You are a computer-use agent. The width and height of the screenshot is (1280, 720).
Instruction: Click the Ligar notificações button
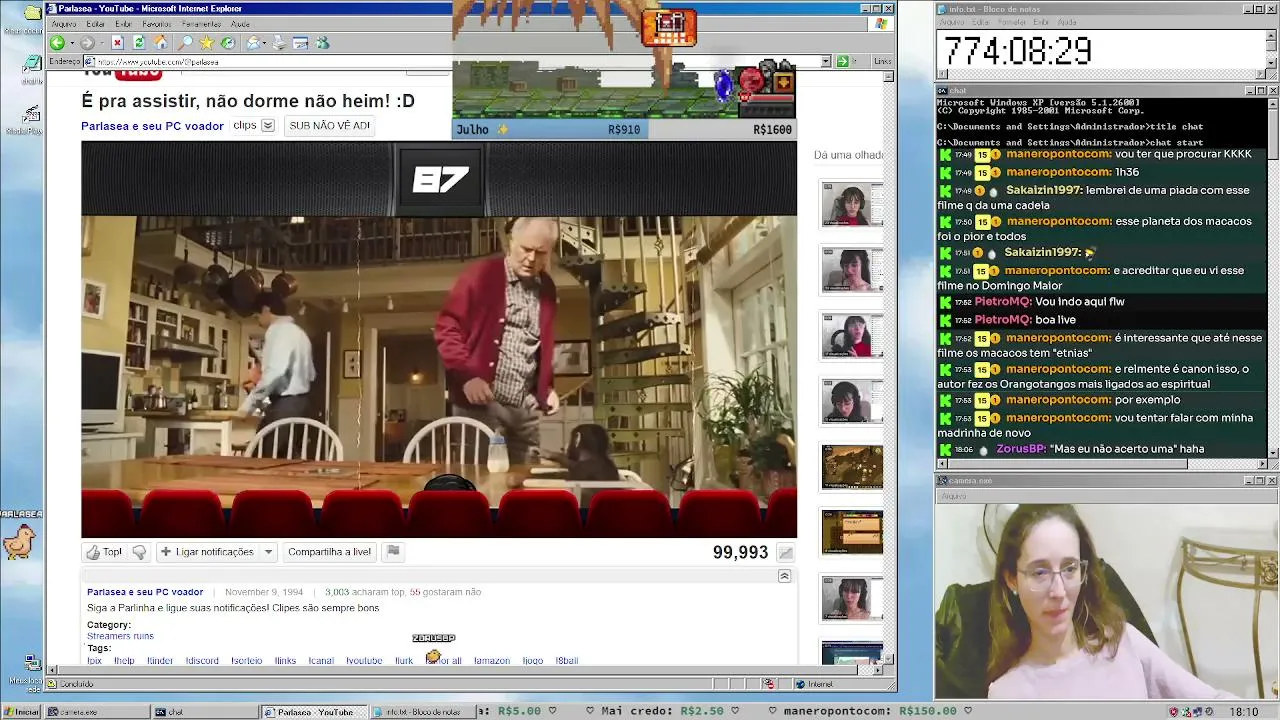point(207,552)
